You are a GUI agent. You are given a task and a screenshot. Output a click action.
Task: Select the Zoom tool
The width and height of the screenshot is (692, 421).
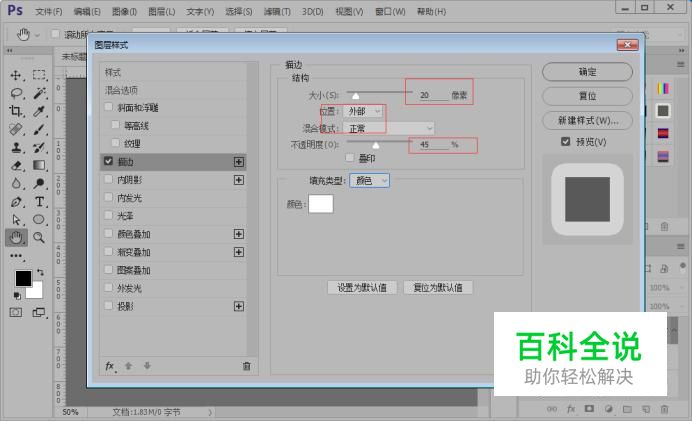tap(39, 238)
